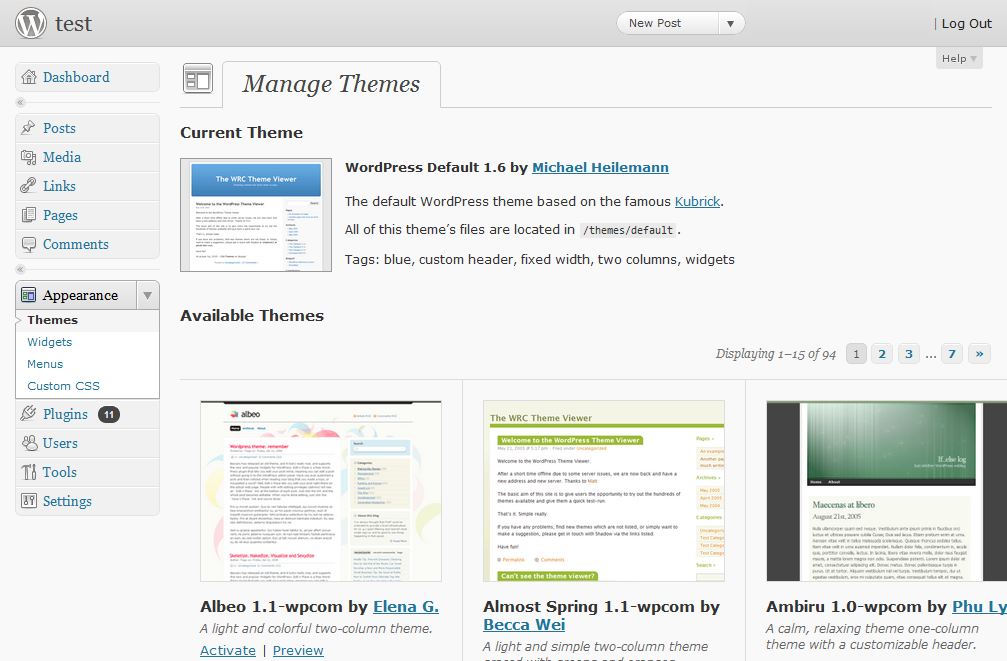Open Menus in Appearance submenu

[45, 364]
